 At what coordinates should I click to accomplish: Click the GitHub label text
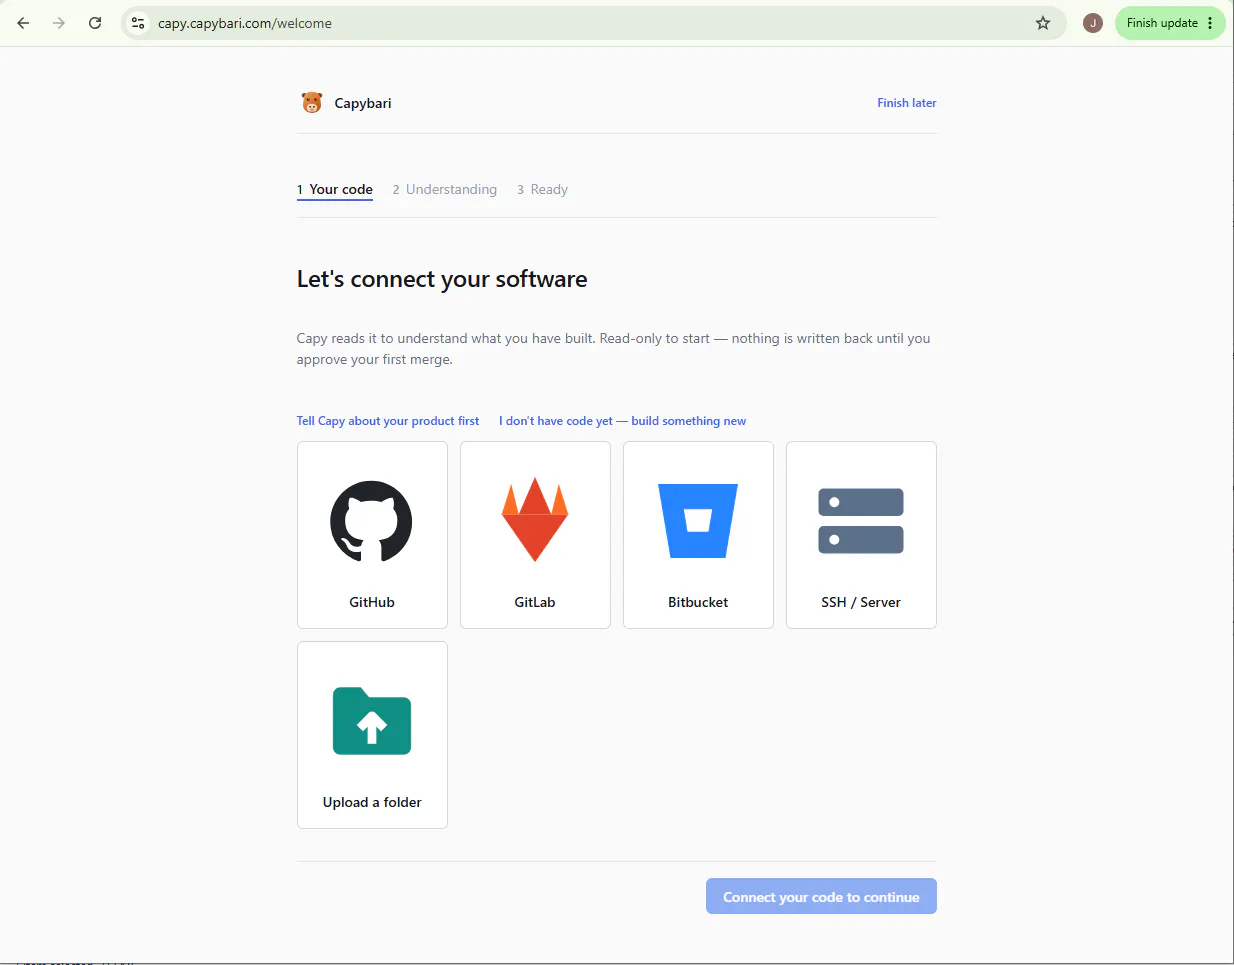coord(372,602)
